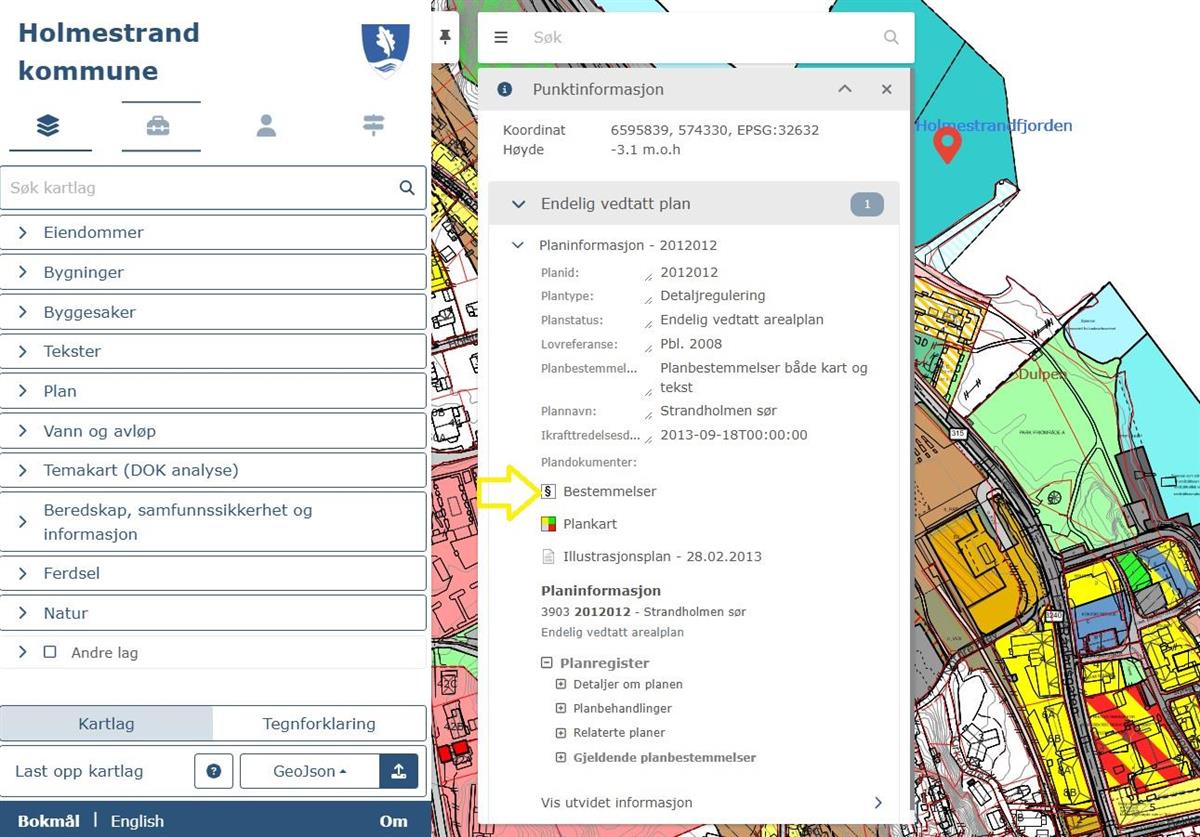1200x837 pixels.
Task: Select the Kartlag tab
Action: pyautogui.click(x=106, y=723)
